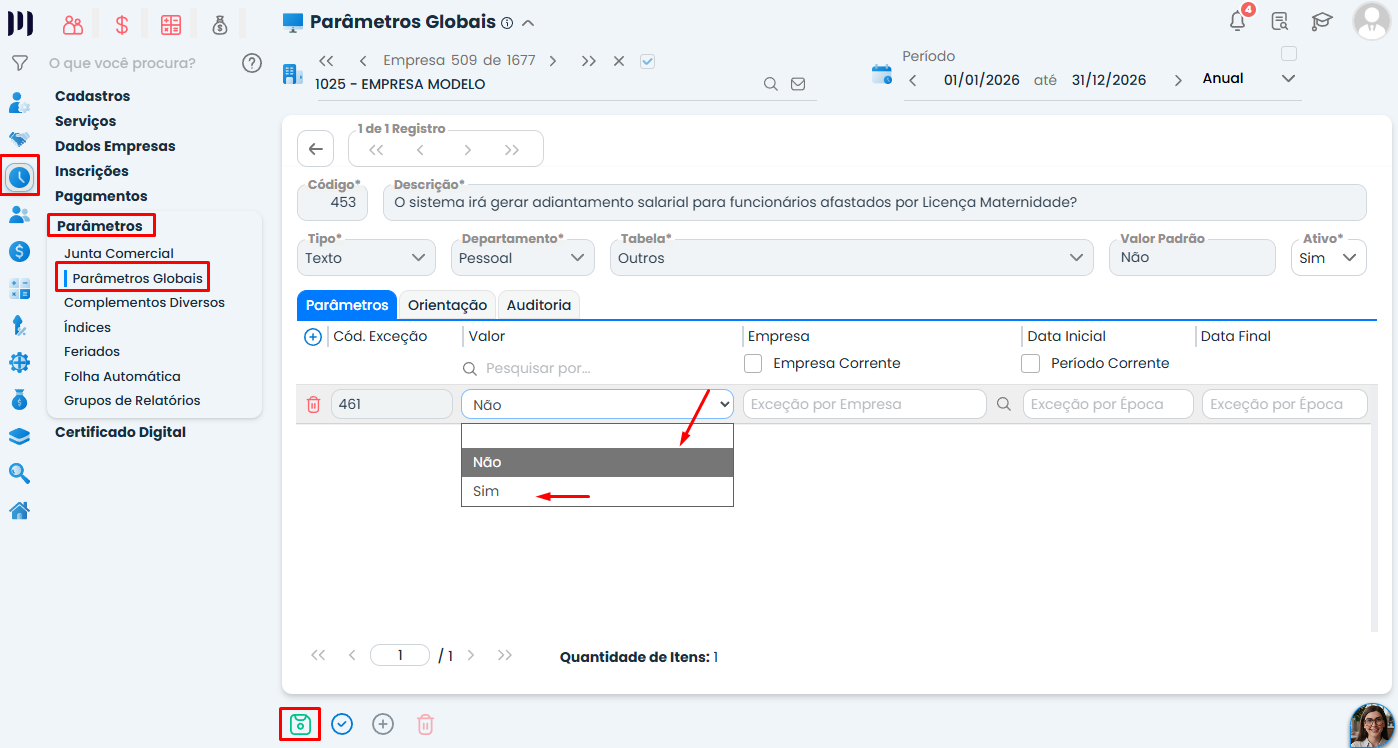Switch to the Orientação tab

pyautogui.click(x=447, y=305)
